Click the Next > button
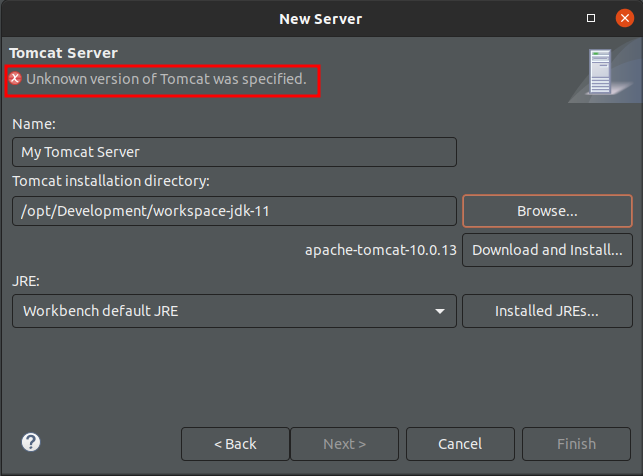The image size is (643, 476). pos(344,444)
